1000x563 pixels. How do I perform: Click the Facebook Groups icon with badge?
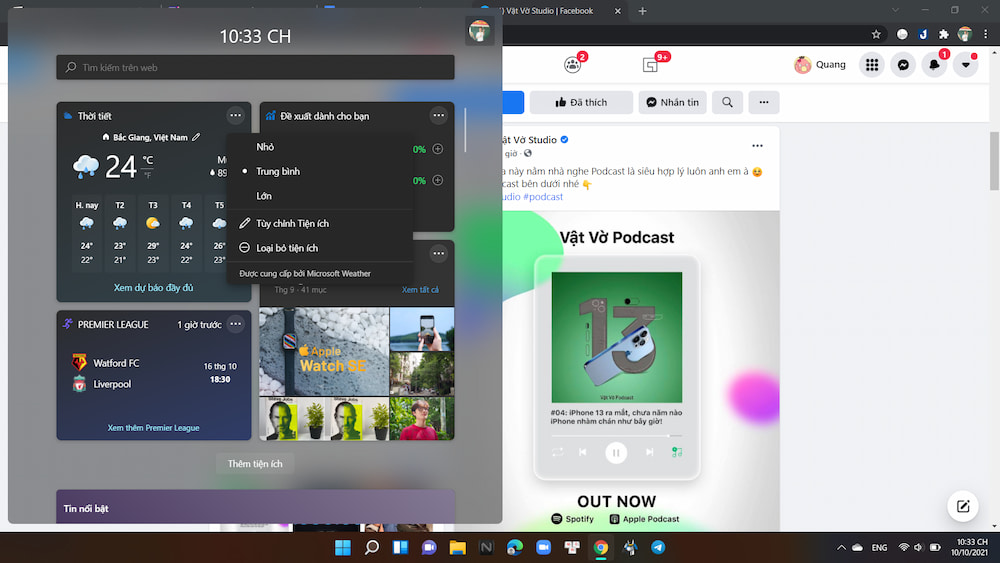tap(573, 65)
